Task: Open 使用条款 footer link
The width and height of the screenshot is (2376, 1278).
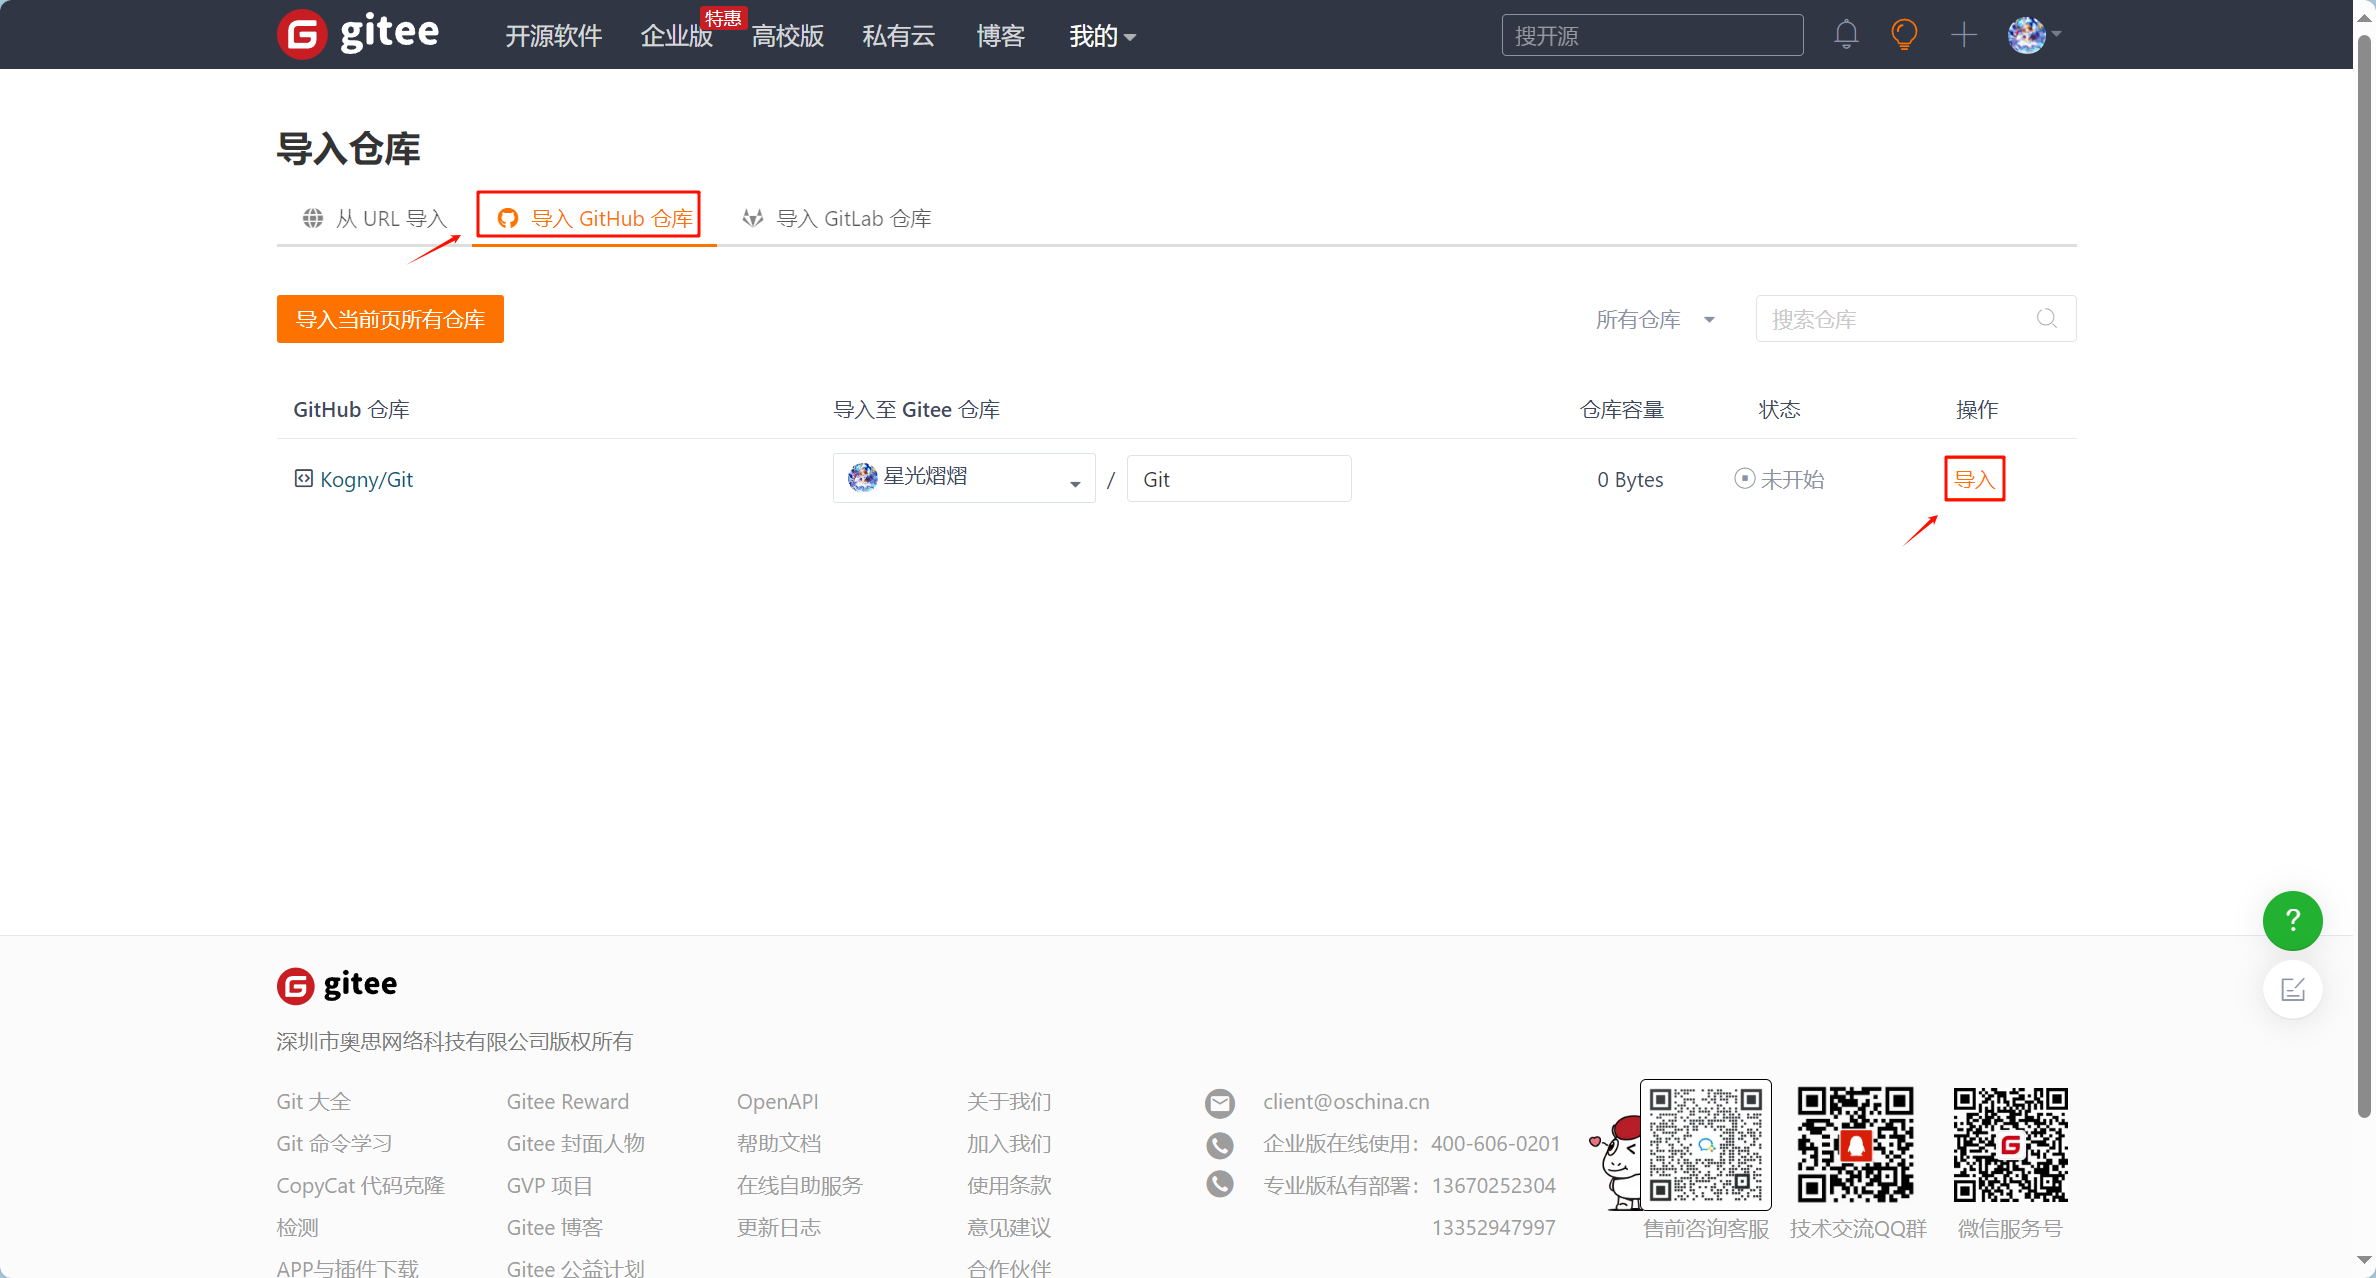Action: (1009, 1185)
